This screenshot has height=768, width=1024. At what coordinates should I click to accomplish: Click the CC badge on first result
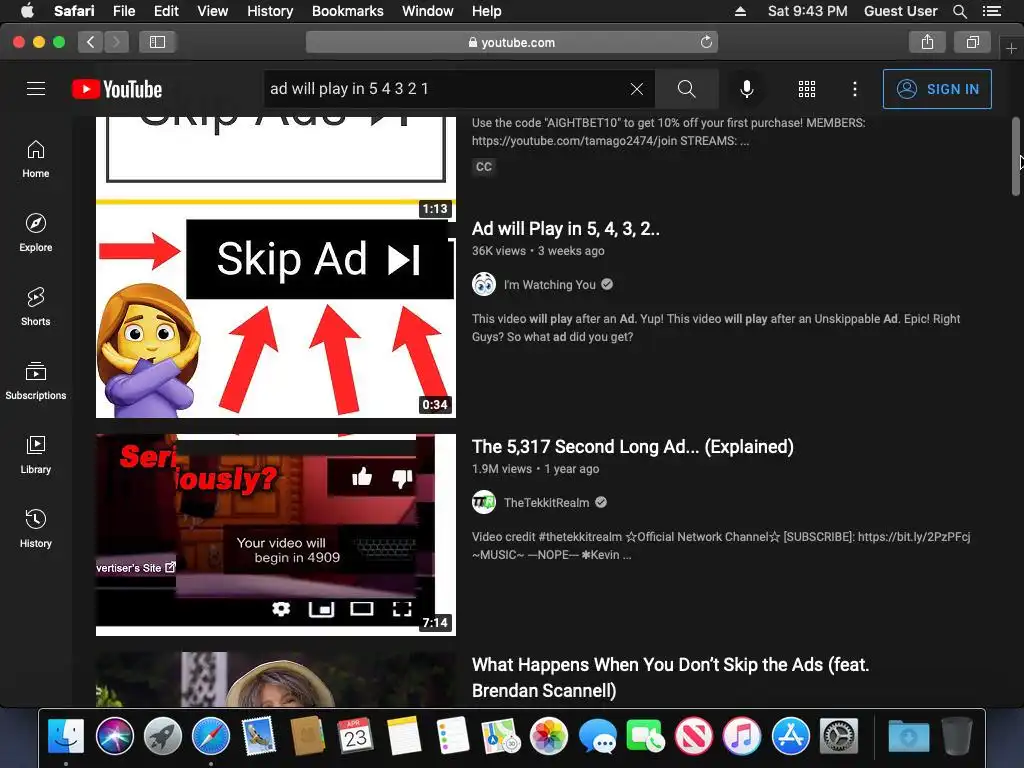484,167
